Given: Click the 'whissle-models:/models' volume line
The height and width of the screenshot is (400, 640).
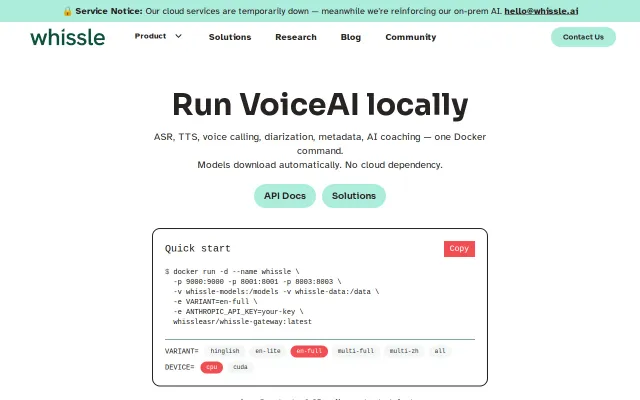Looking at the screenshot, I should click(x=276, y=292).
